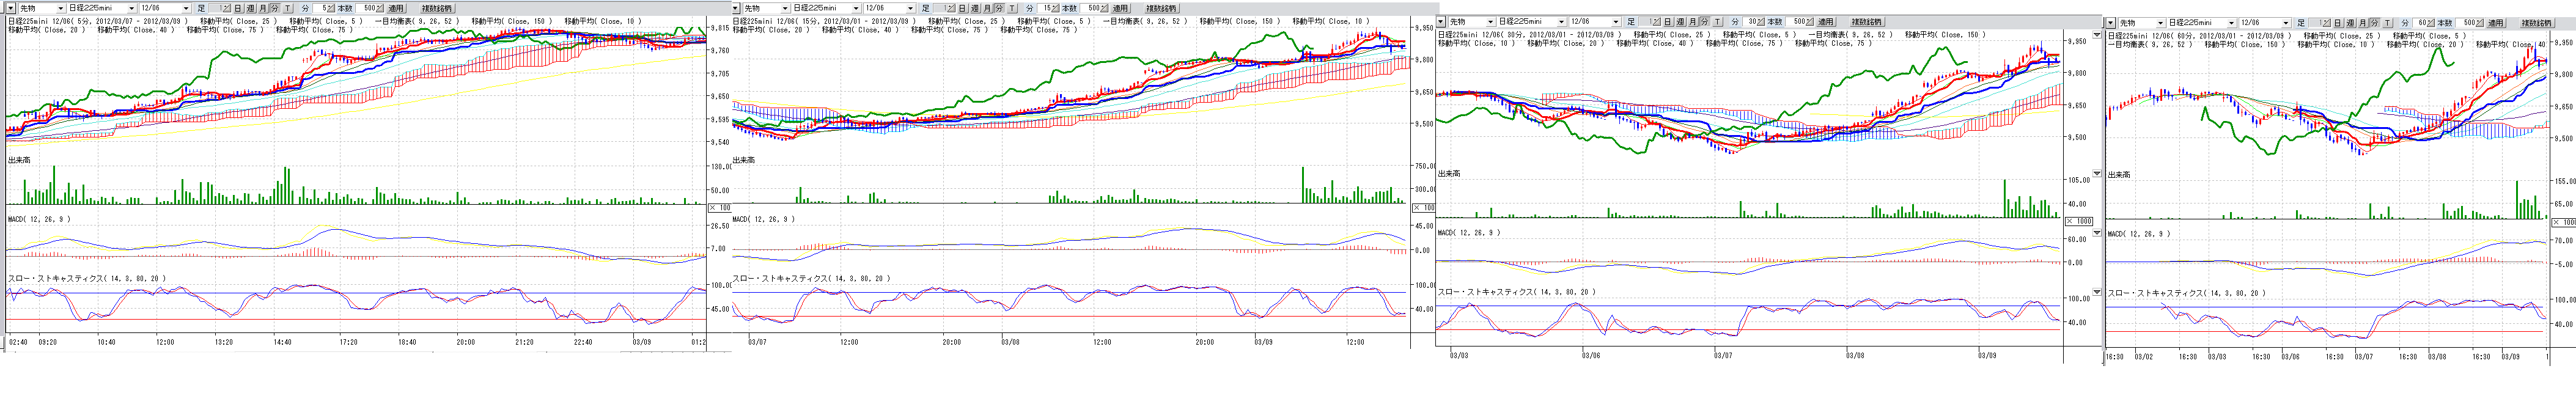Open 出来高 volume panel menu in 30分 chart
Screen dimensions: 2576x407
coord(2097,173)
